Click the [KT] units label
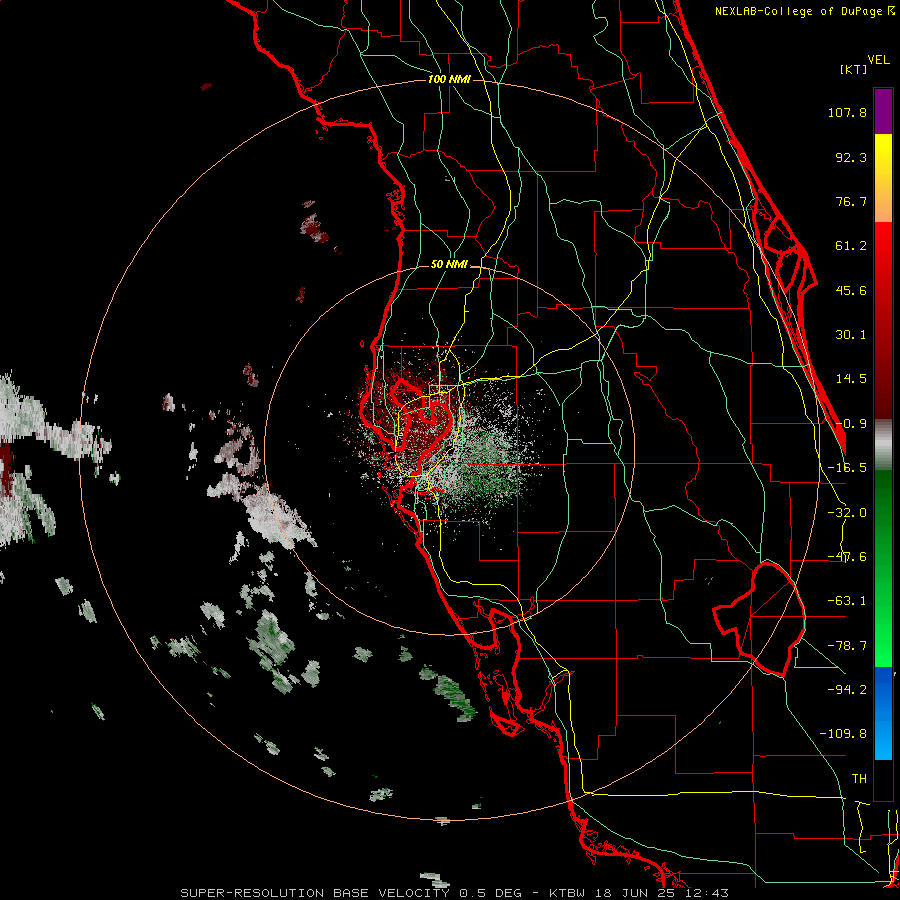 pos(853,69)
